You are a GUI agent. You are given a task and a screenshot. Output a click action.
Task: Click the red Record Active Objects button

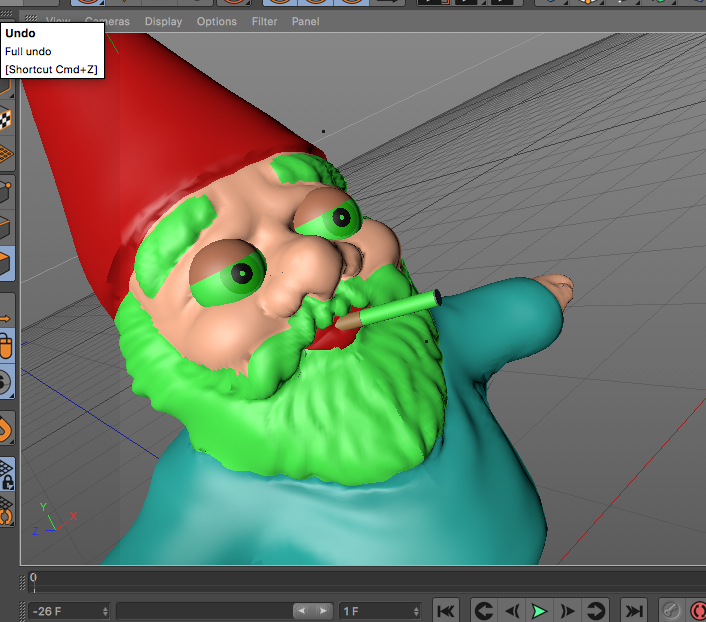click(697, 610)
